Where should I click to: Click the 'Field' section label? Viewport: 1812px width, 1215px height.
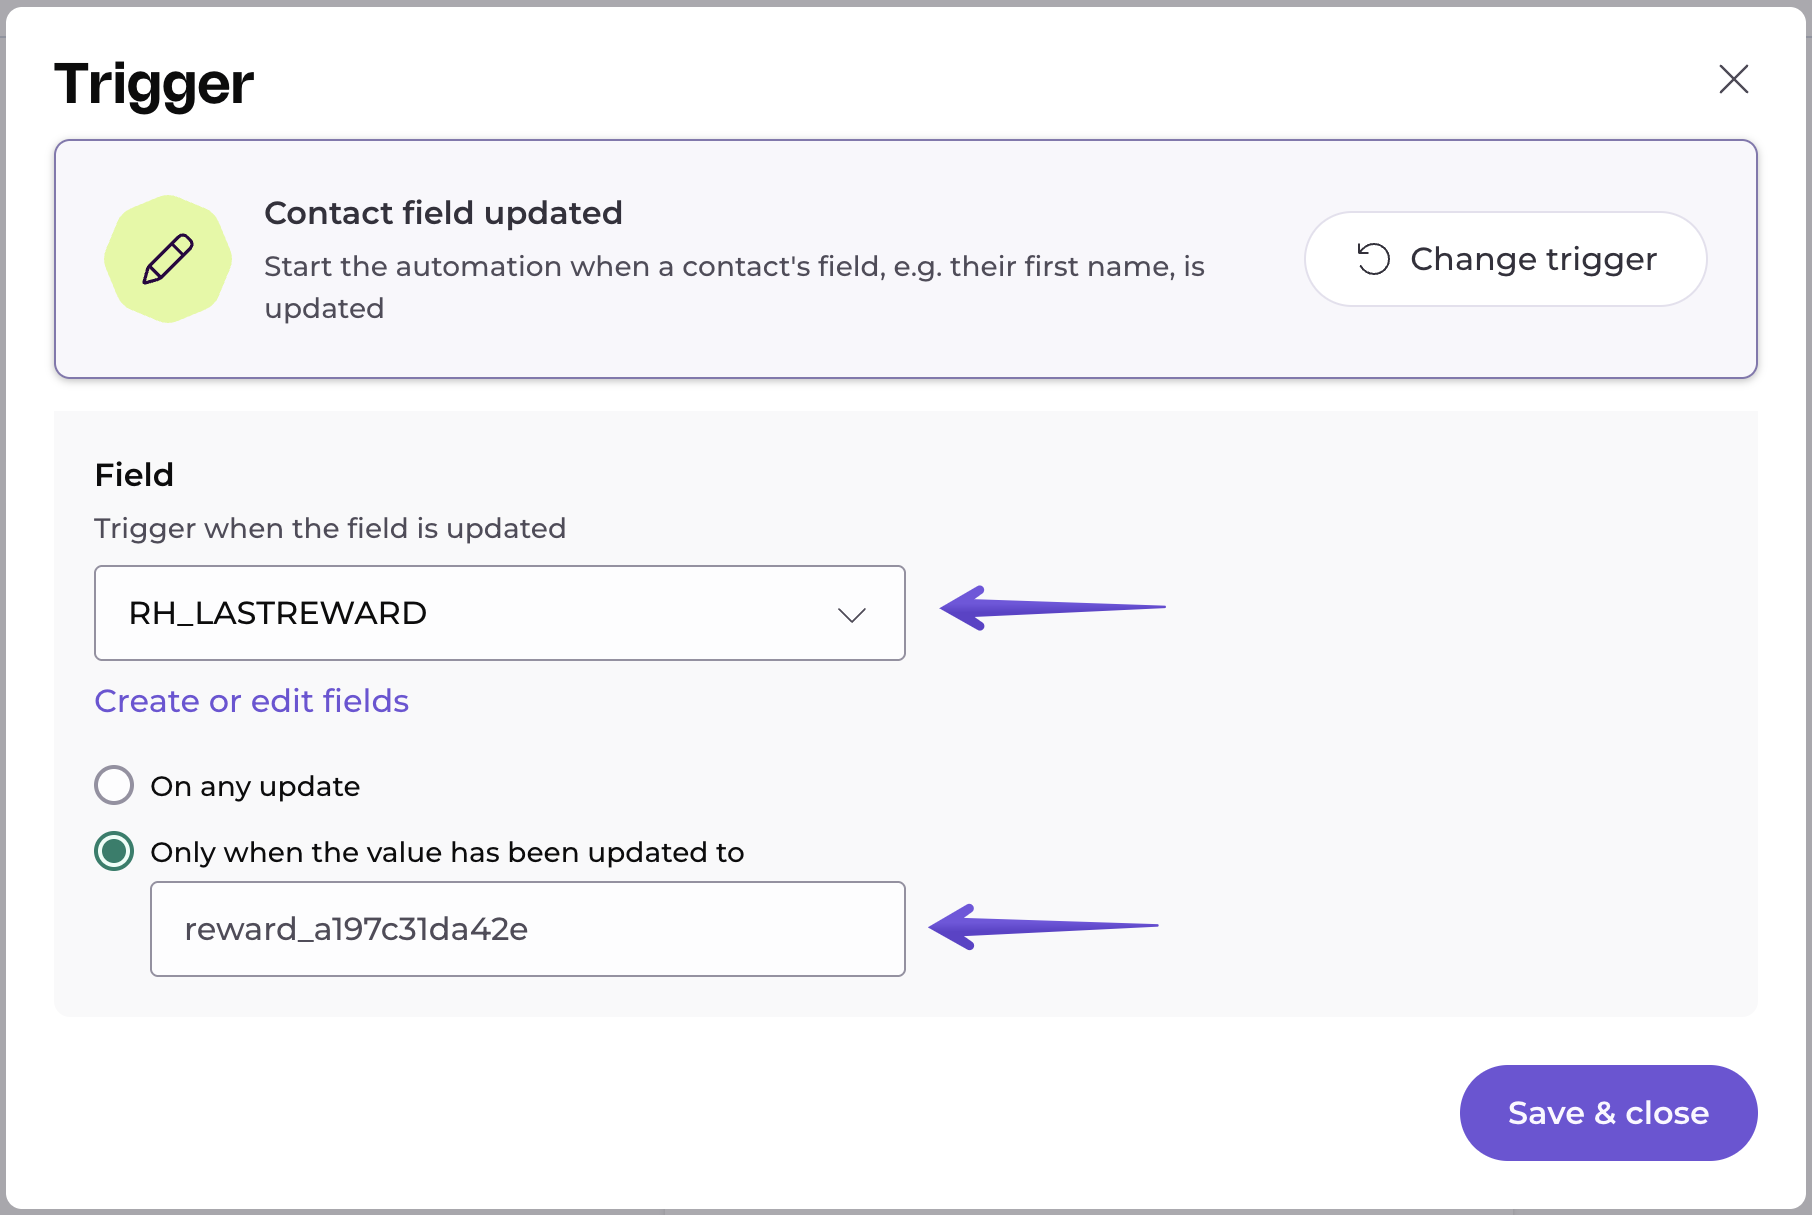[x=134, y=475]
